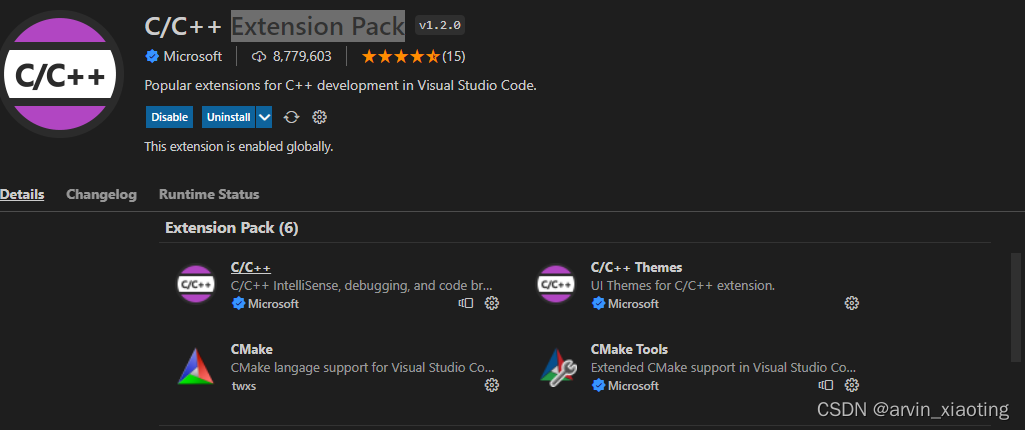1025x430 pixels.
Task: Click the C/C++ extension icon in pack list
Action: point(196,284)
